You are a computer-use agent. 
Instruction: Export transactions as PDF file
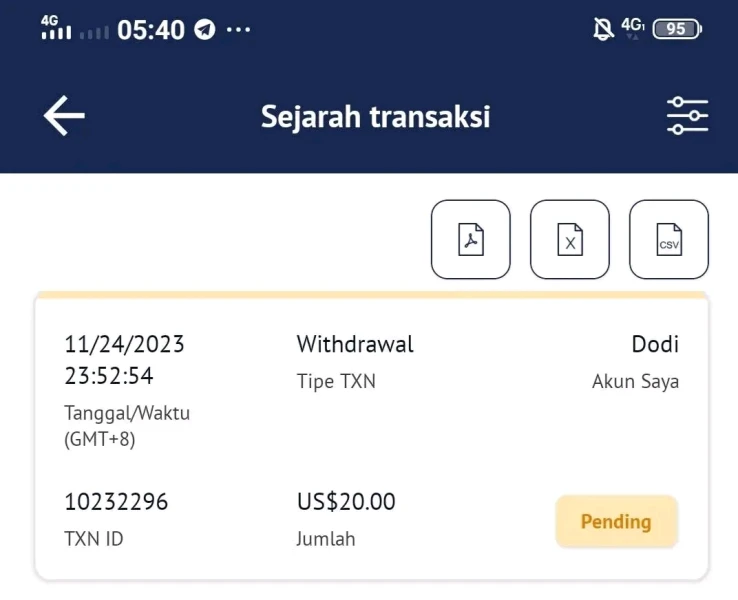tap(471, 240)
